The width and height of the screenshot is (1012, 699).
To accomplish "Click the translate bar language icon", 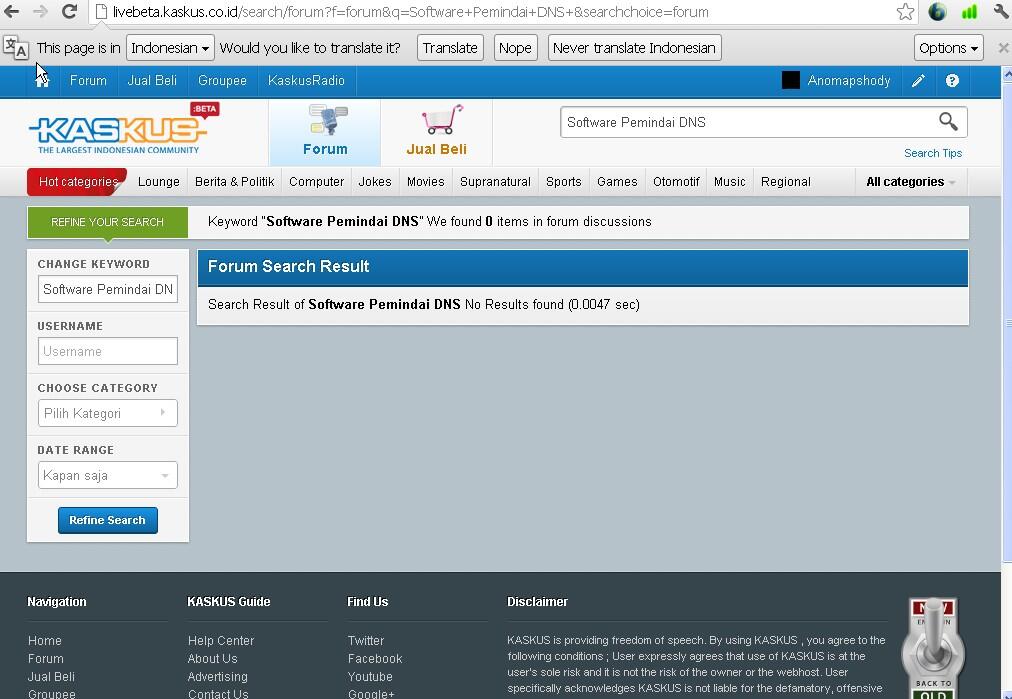I will (x=15, y=47).
